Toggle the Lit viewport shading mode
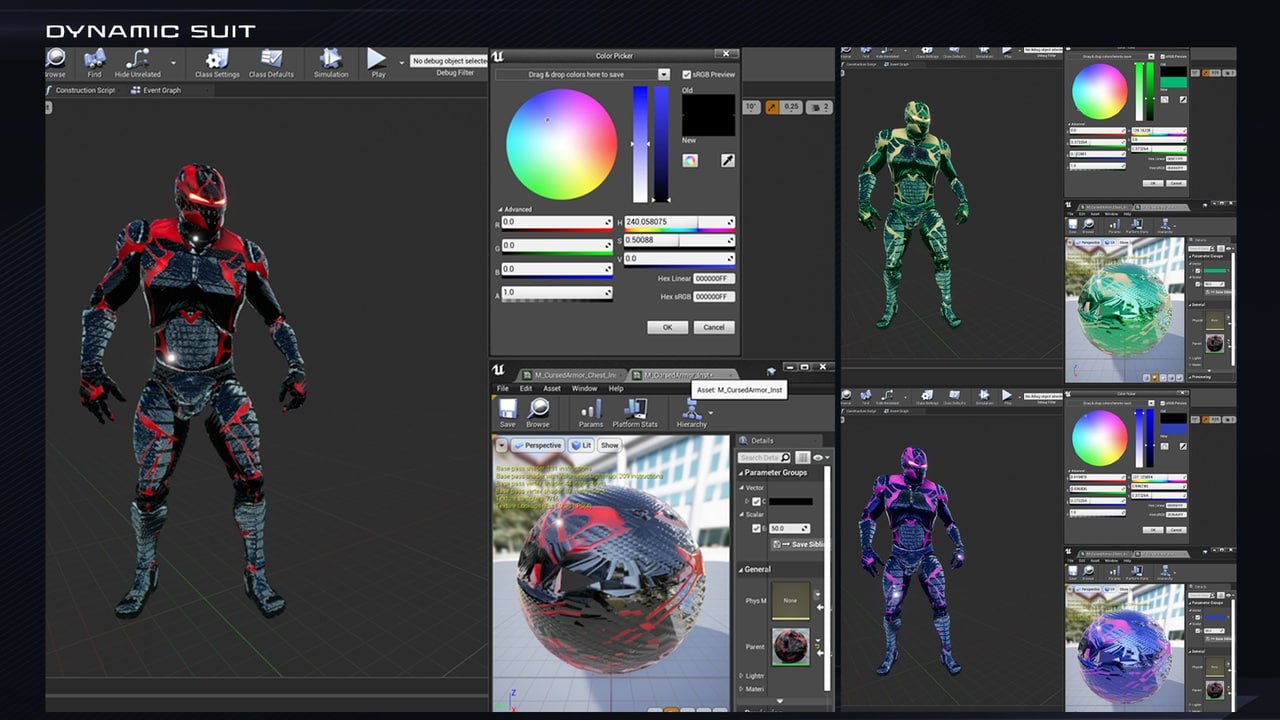This screenshot has width=1280, height=720. click(x=582, y=445)
